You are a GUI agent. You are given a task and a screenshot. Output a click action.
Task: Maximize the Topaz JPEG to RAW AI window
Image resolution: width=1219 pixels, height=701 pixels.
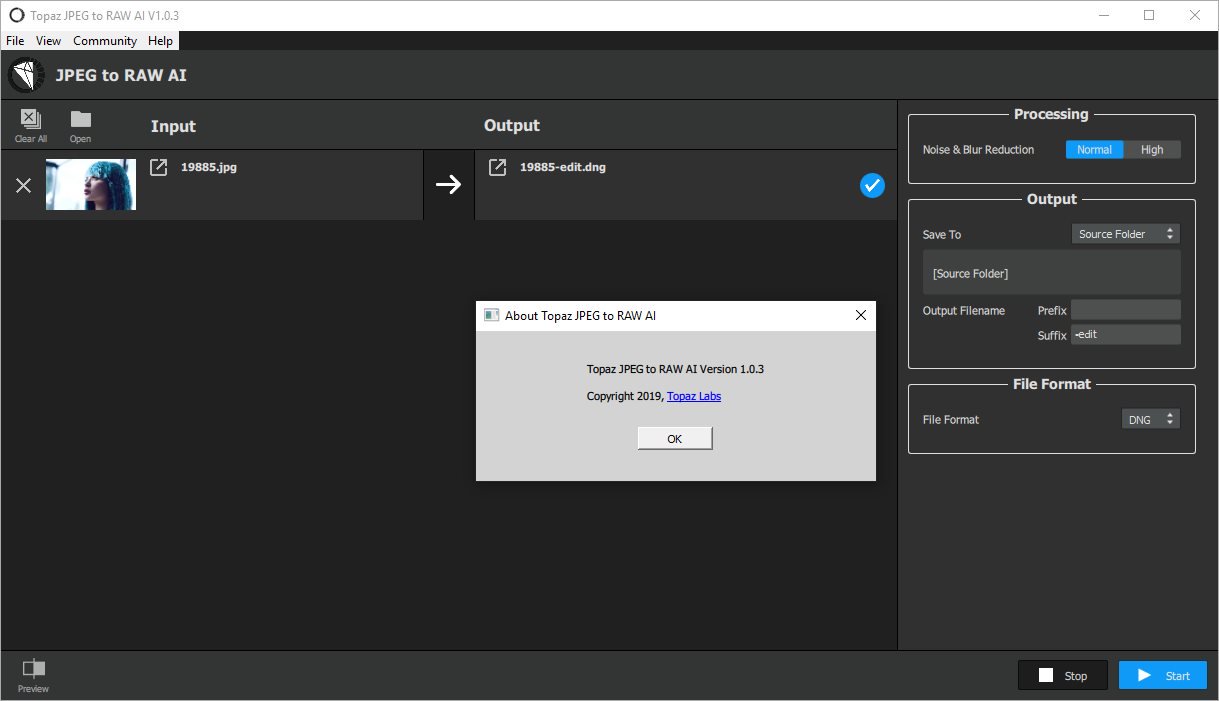pyautogui.click(x=1149, y=15)
